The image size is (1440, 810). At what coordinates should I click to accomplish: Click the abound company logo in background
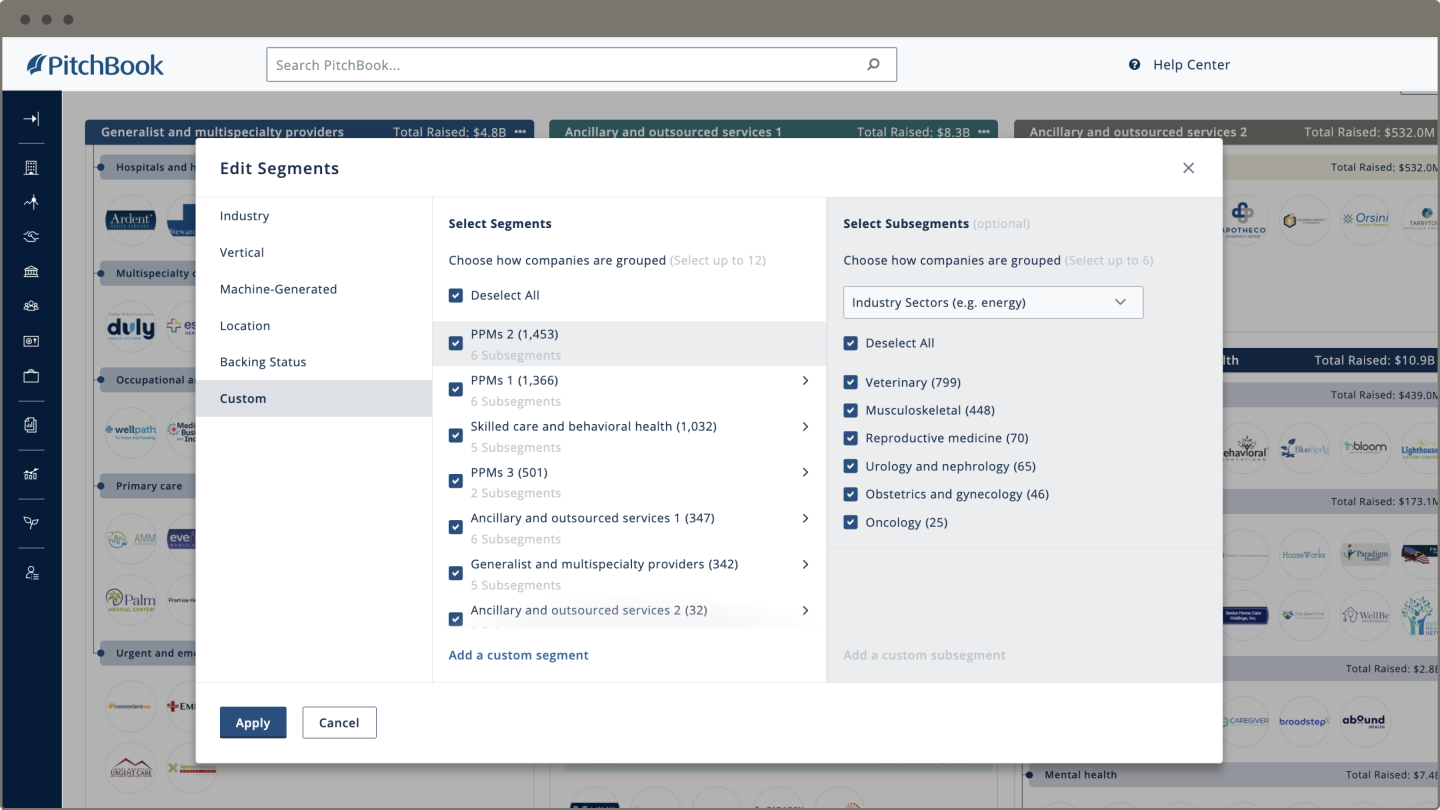coord(1364,721)
